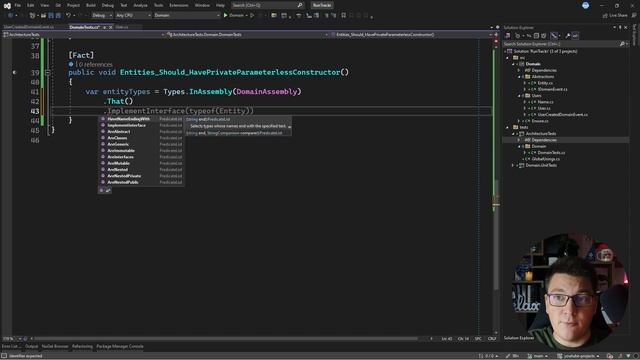Click the Solution Explorer Collapse All icon

click(x=536, y=36)
